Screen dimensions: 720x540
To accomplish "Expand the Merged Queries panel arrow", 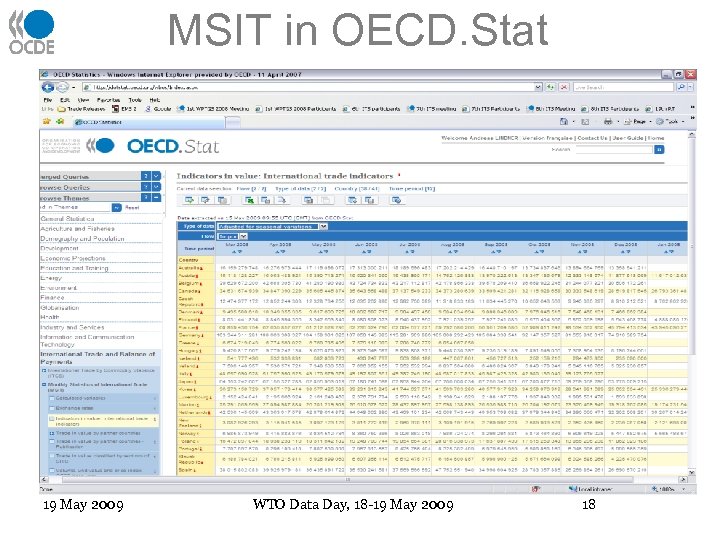I will tap(156, 176).
